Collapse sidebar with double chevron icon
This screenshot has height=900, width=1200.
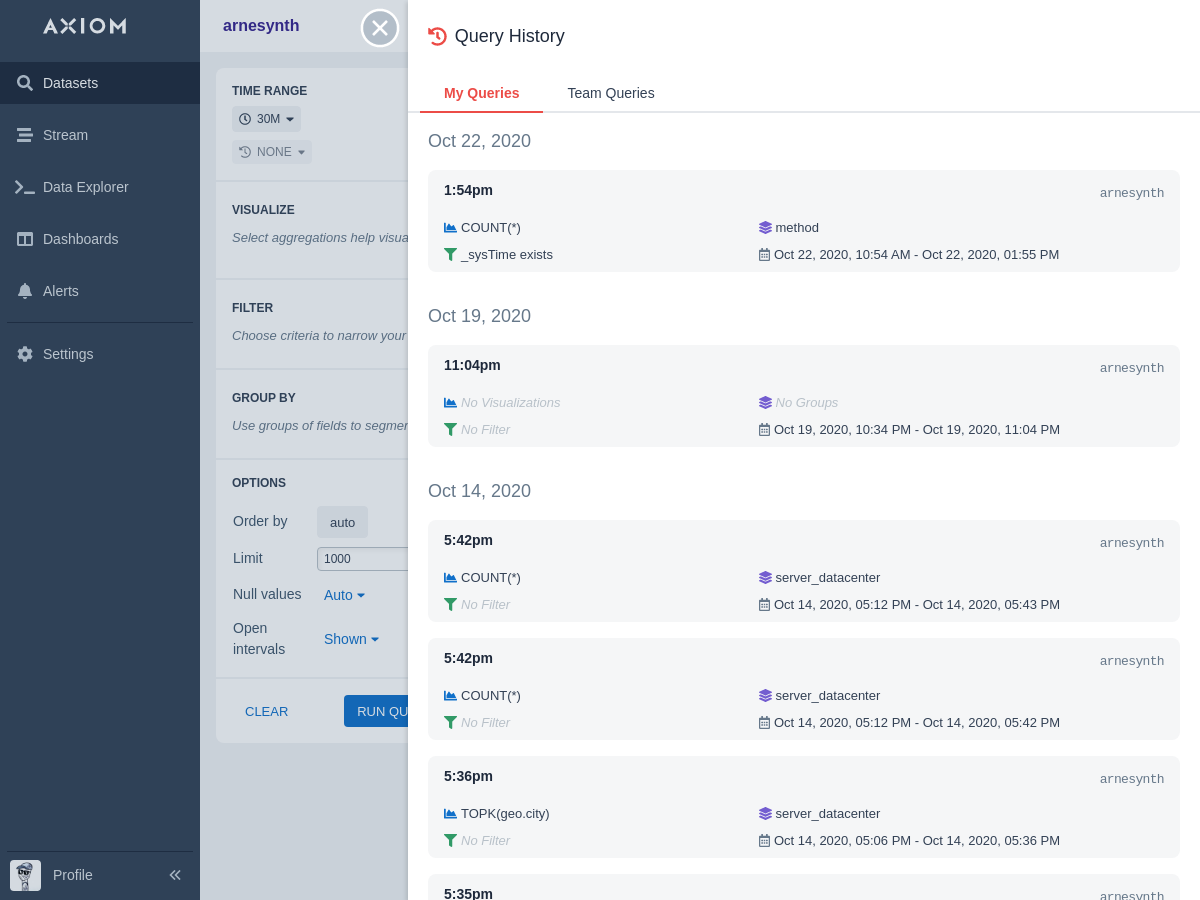pos(175,875)
